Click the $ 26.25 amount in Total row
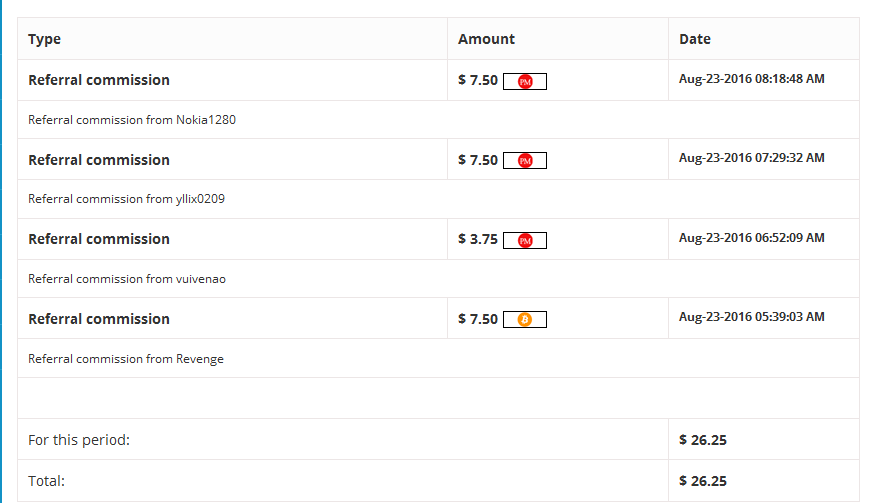 pyautogui.click(x=702, y=481)
